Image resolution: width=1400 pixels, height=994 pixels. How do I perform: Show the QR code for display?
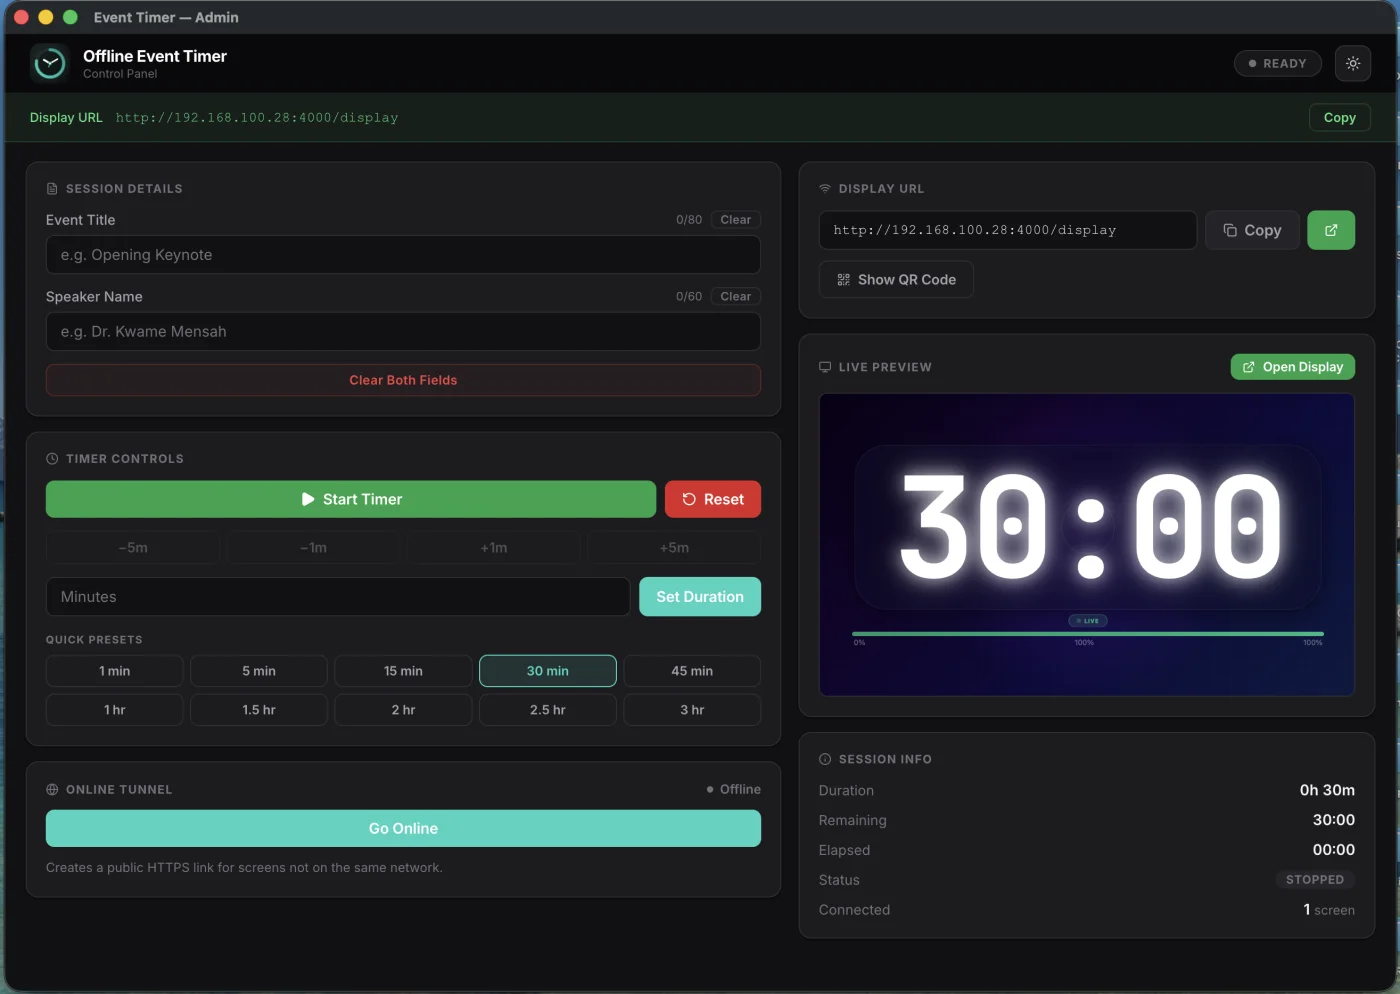click(x=896, y=280)
